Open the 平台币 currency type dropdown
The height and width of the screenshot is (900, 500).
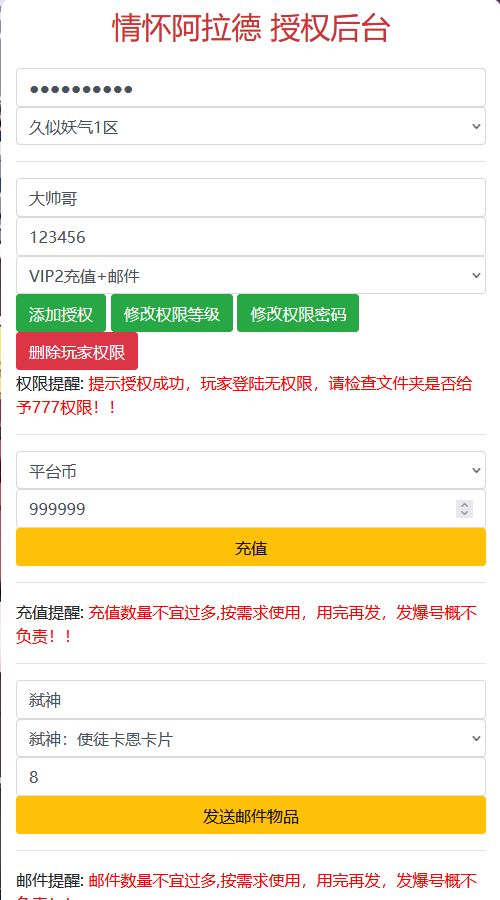[x=251, y=470]
